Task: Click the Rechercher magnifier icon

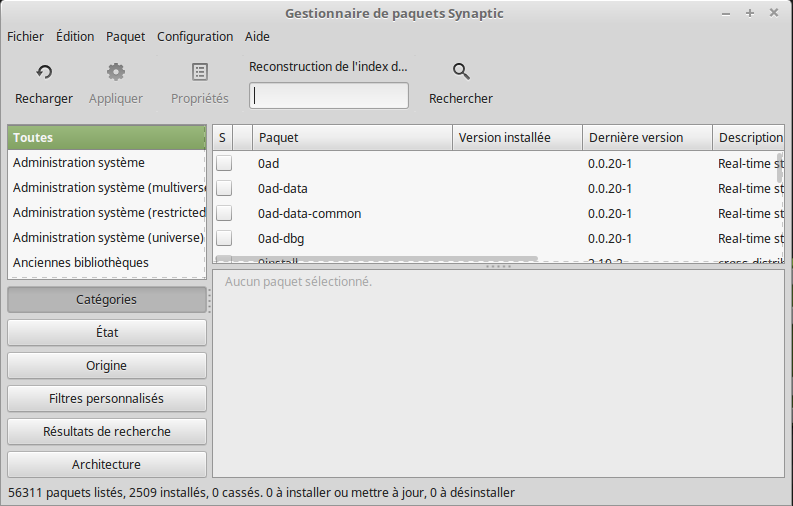Action: coord(461,72)
